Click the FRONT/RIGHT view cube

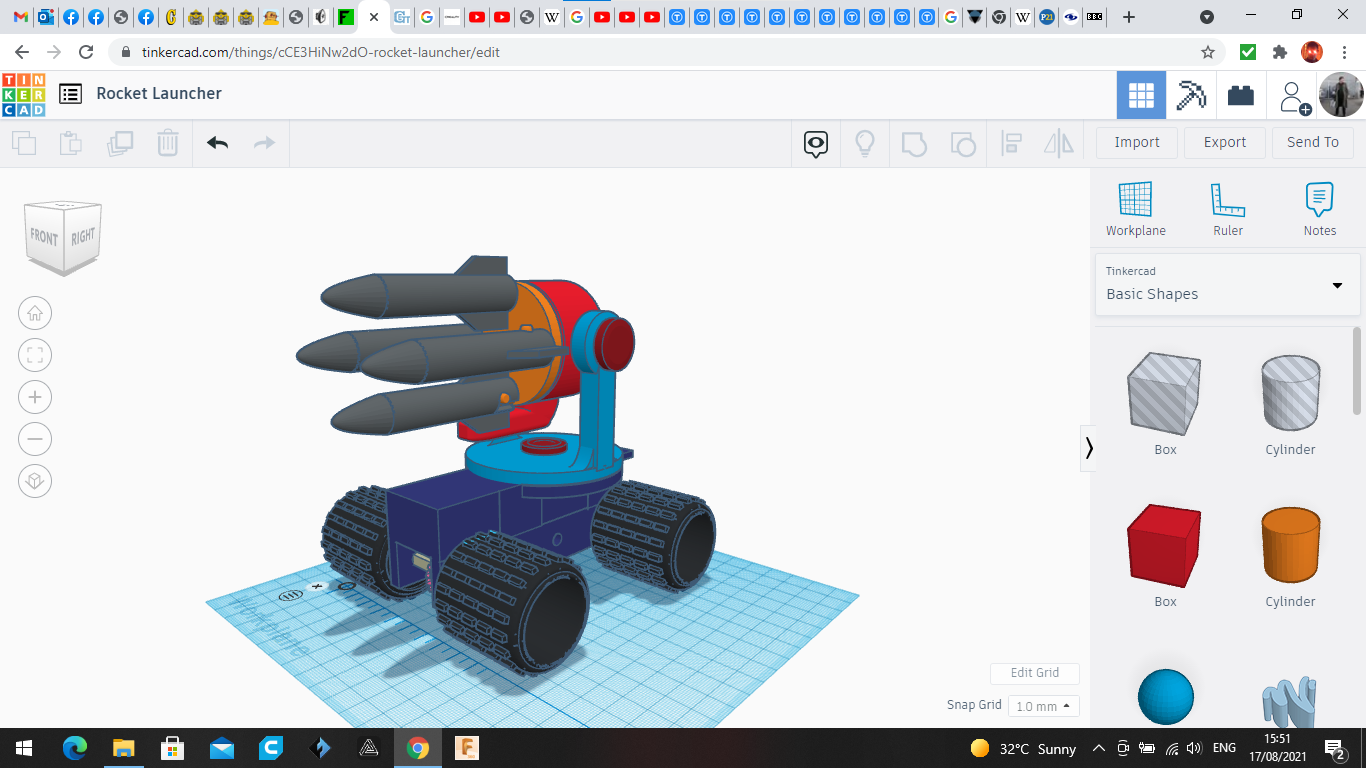tap(64, 237)
